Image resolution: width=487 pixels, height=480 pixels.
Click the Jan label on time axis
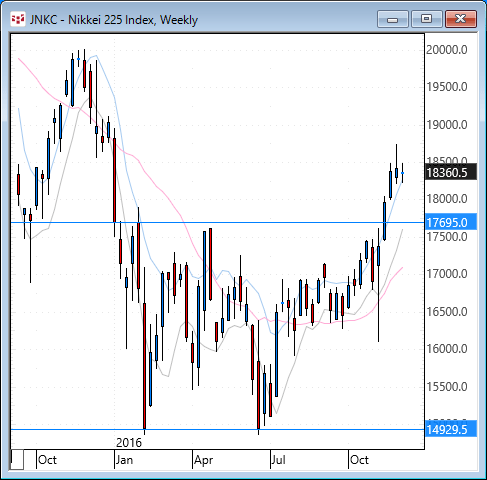(124, 460)
